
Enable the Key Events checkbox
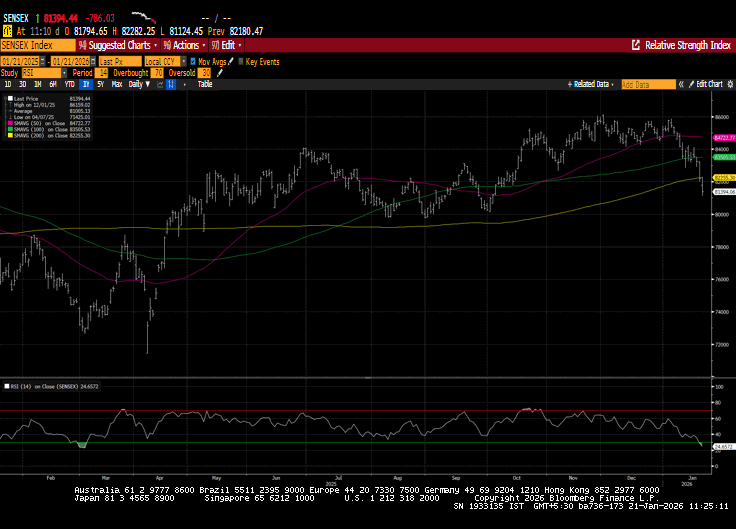241,61
